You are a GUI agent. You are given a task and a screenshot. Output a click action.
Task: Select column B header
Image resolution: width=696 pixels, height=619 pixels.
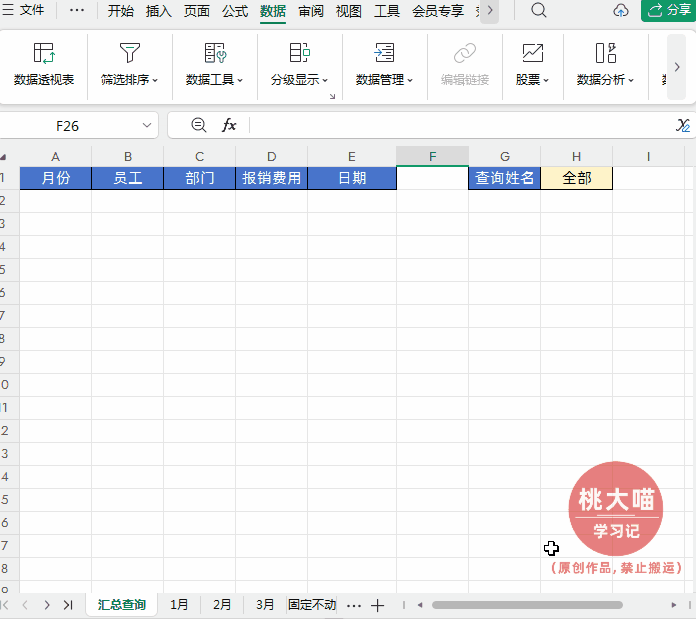(x=128, y=157)
